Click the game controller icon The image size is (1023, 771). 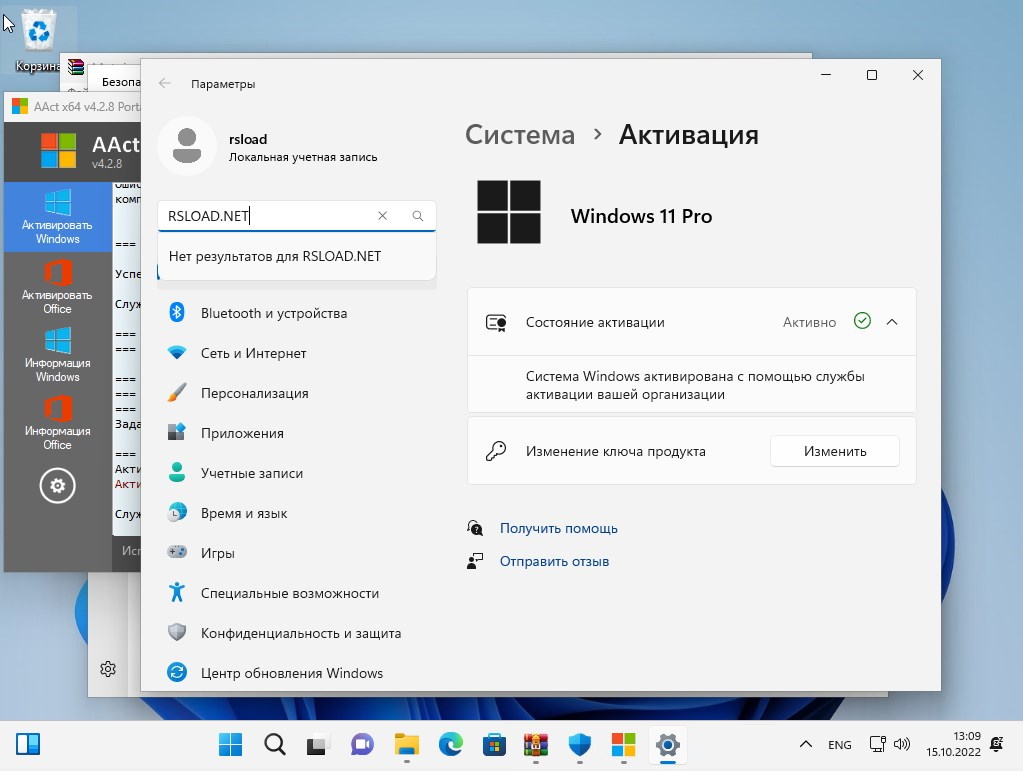177,552
